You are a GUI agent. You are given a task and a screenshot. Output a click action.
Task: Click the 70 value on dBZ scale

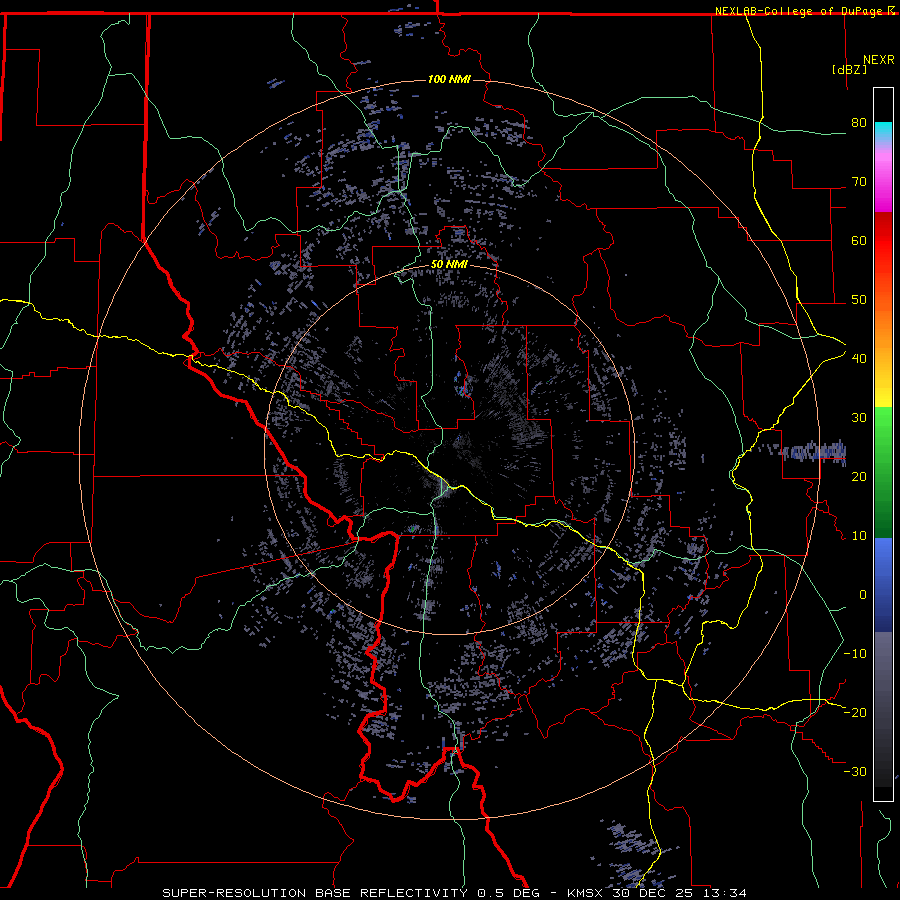(859, 182)
